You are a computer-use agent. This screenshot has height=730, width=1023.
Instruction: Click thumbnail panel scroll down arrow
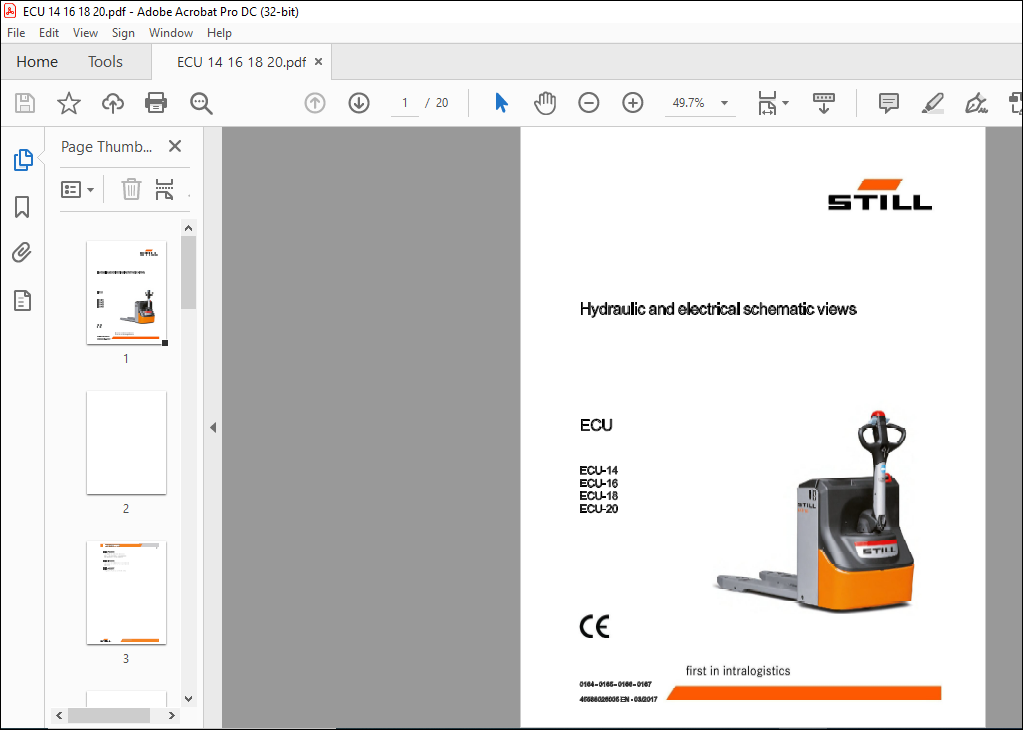[189, 699]
